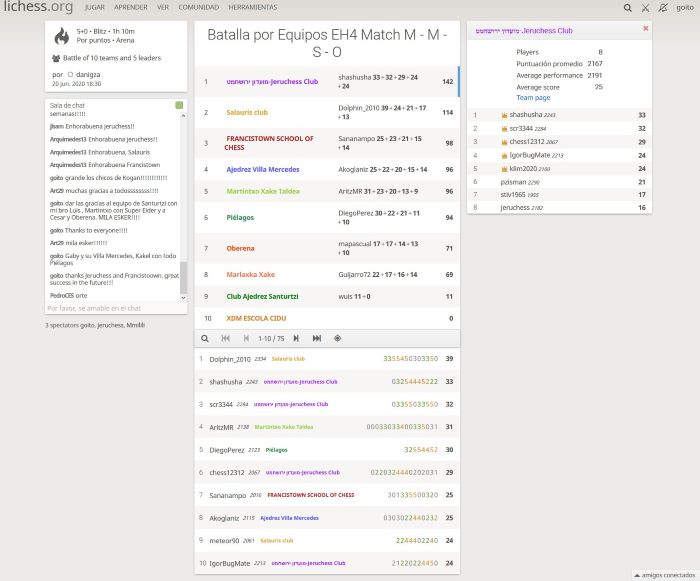Image resolution: width=700 pixels, height=581 pixels.
Task: Open challenges via crossed swords icon
Action: tap(645, 7)
